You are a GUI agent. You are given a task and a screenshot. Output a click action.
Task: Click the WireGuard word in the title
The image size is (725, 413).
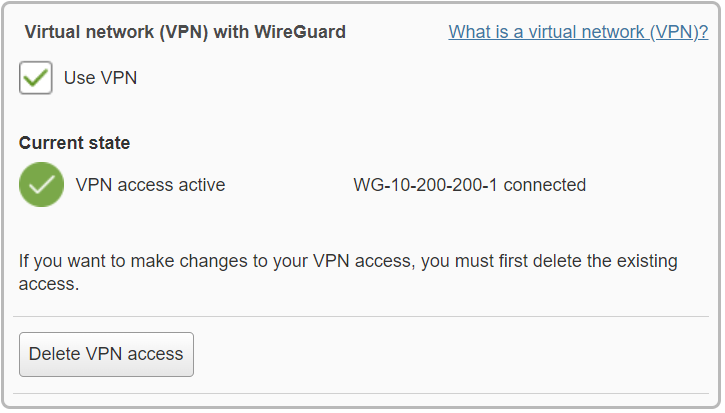300,32
